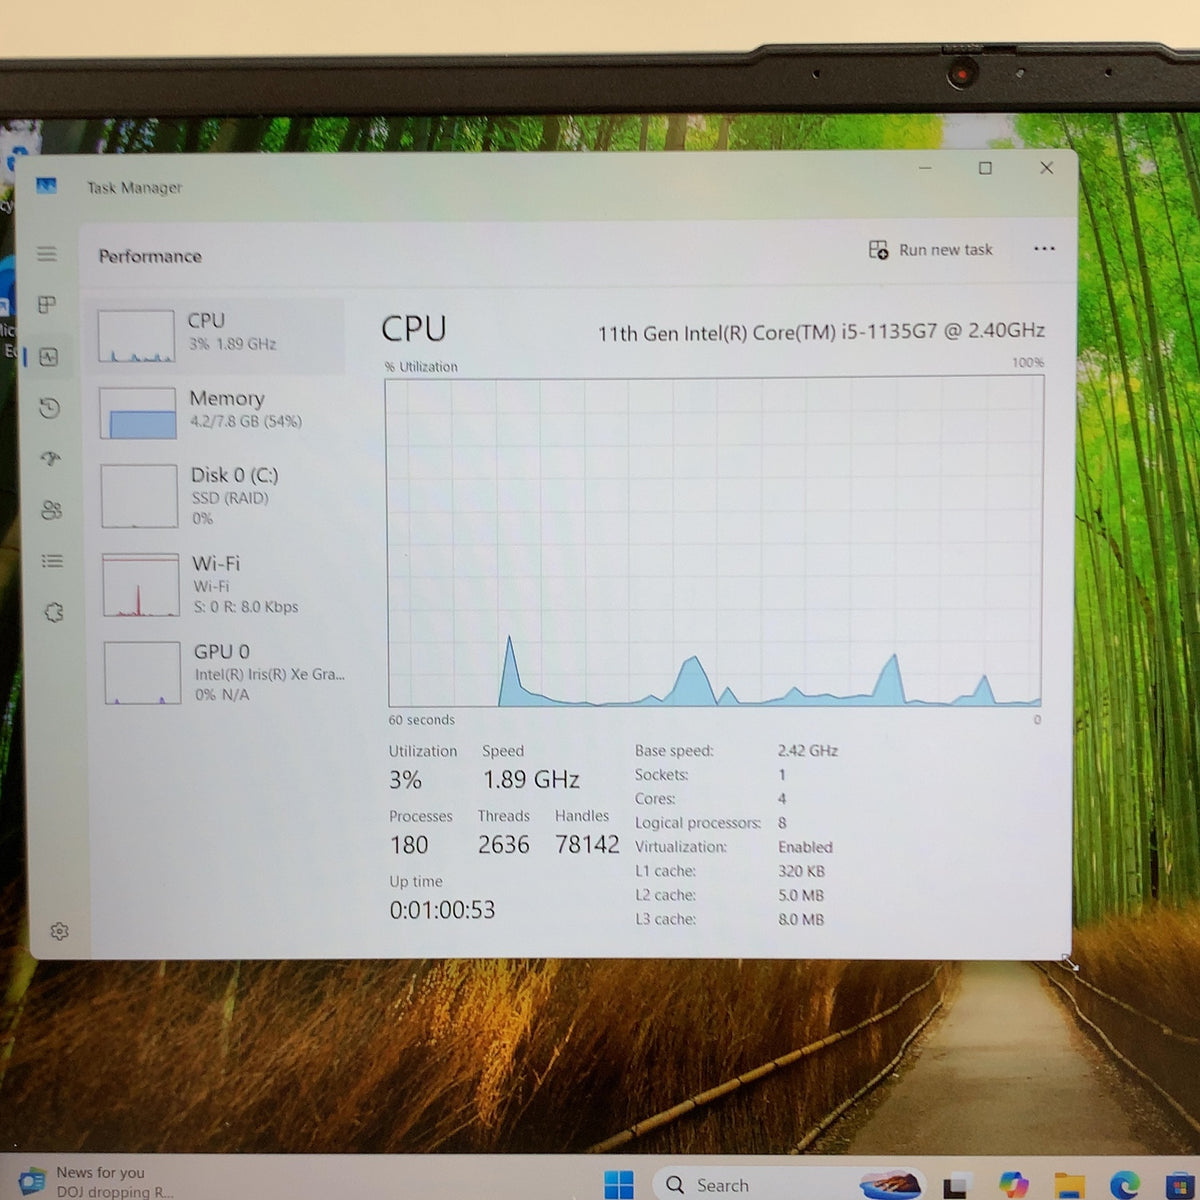Open the Windows Start button on the taskbar
Viewport: 1200px width, 1200px height.
click(x=619, y=1184)
